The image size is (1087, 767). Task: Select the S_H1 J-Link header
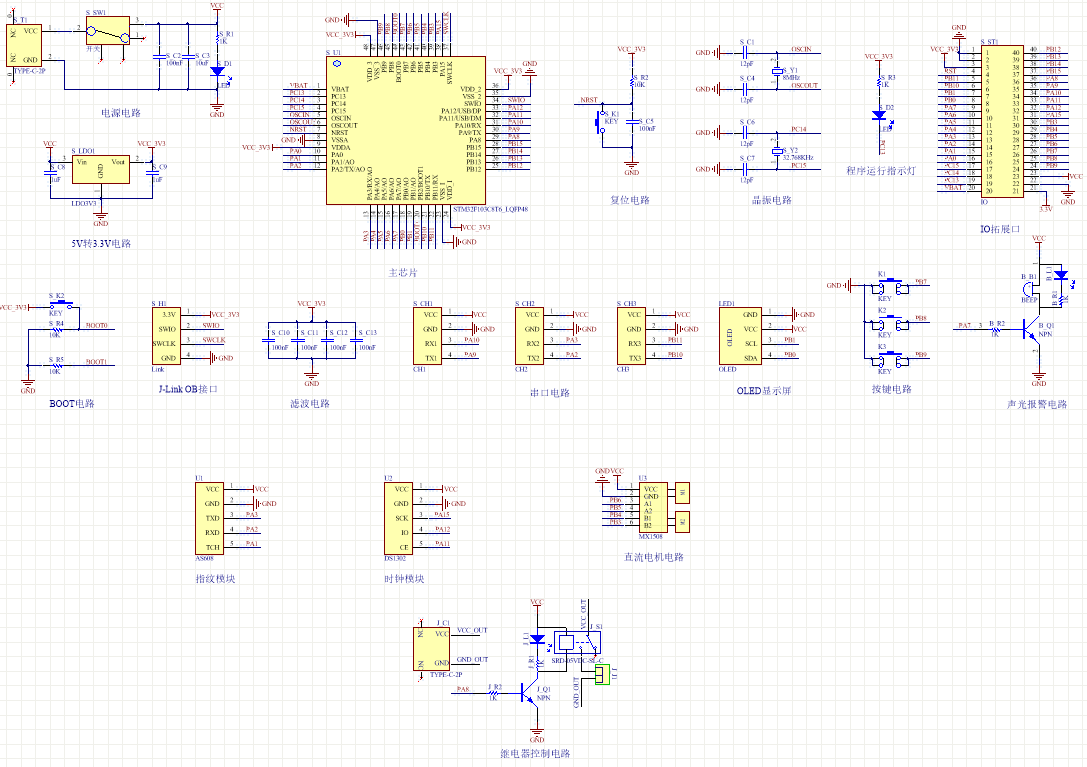pyautogui.click(x=166, y=336)
